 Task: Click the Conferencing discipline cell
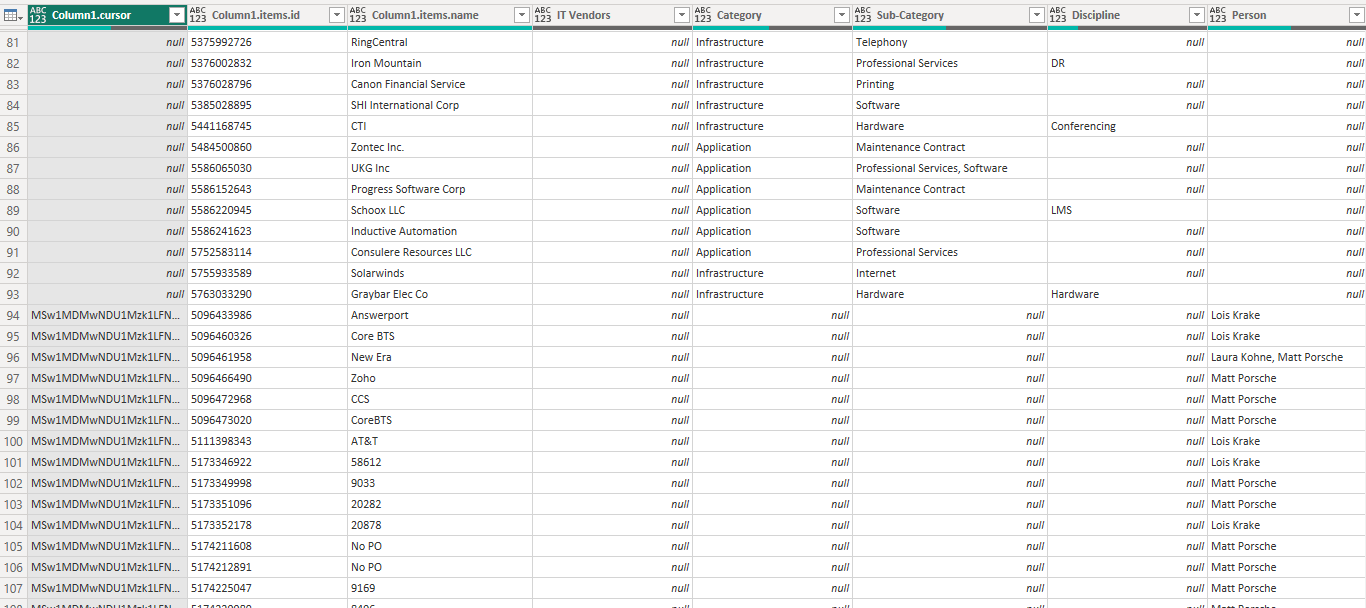pyautogui.click(x=1127, y=126)
